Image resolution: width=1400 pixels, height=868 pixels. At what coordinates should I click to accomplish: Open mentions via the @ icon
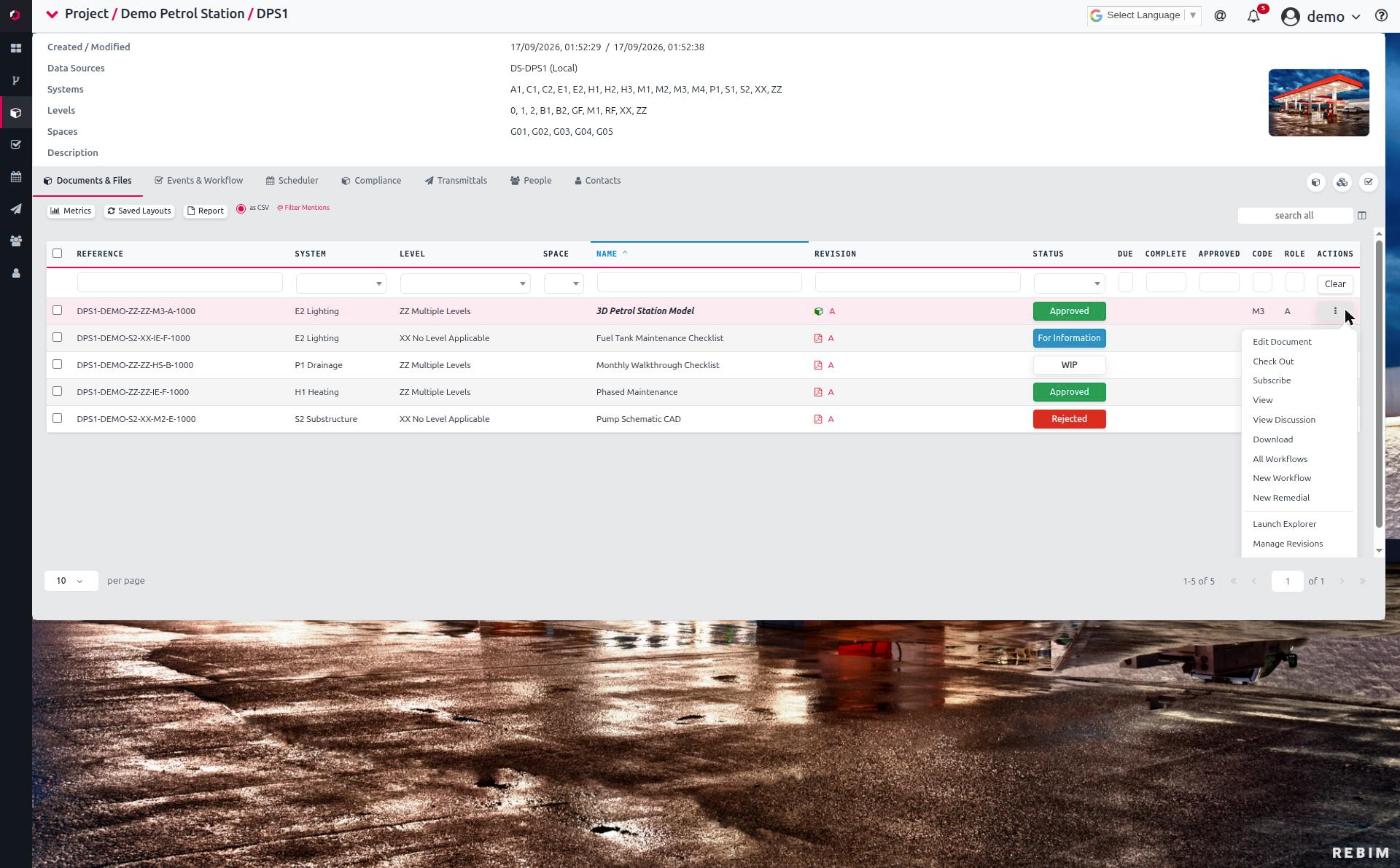click(1220, 16)
